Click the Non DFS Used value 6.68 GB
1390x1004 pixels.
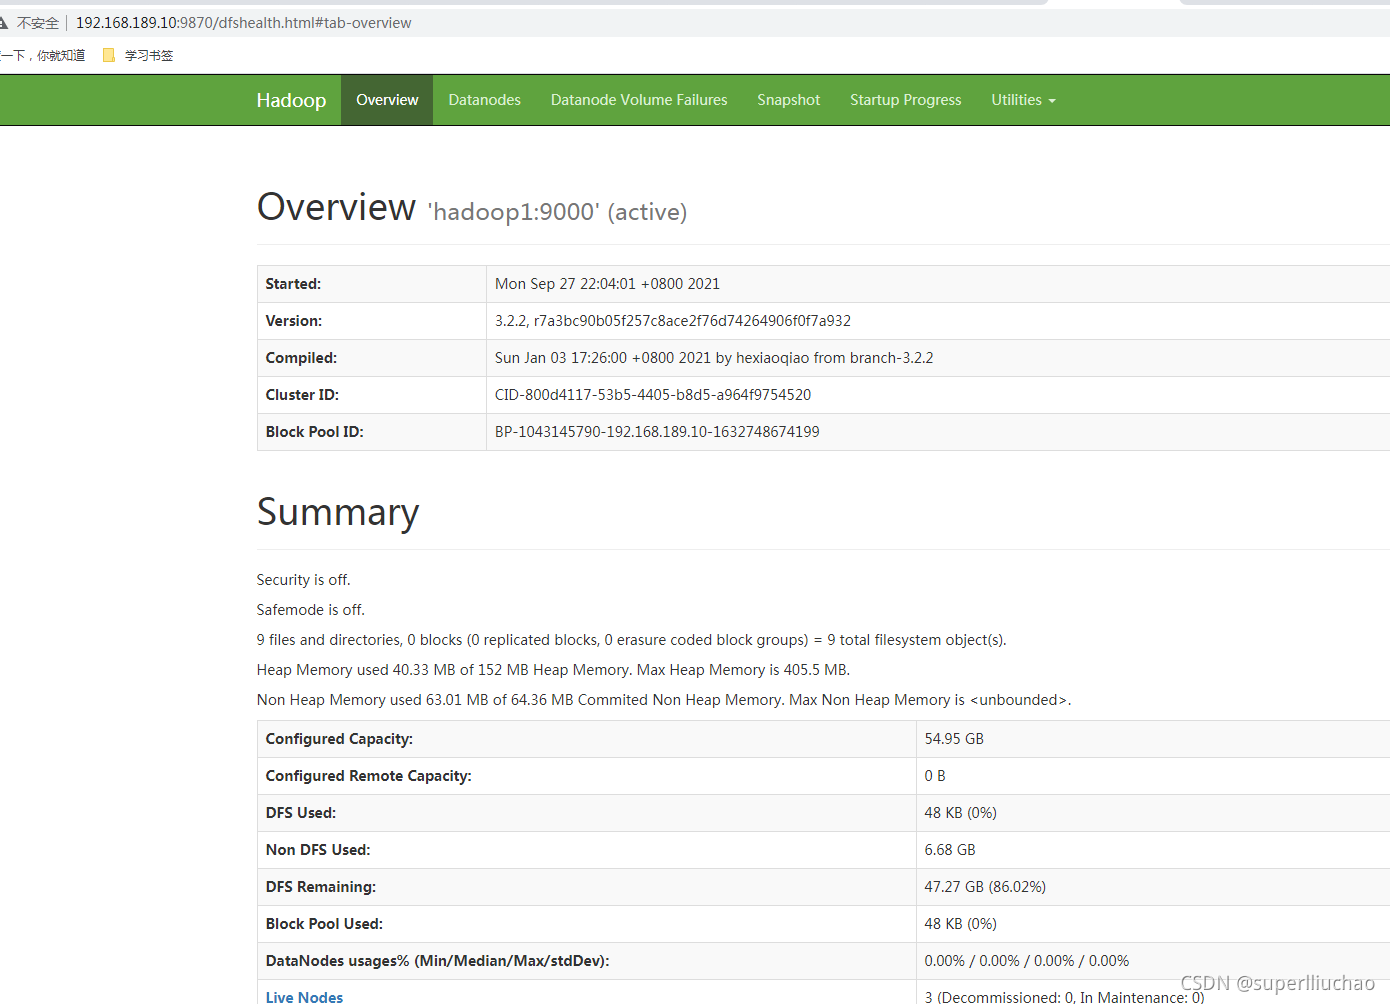[x=950, y=850]
